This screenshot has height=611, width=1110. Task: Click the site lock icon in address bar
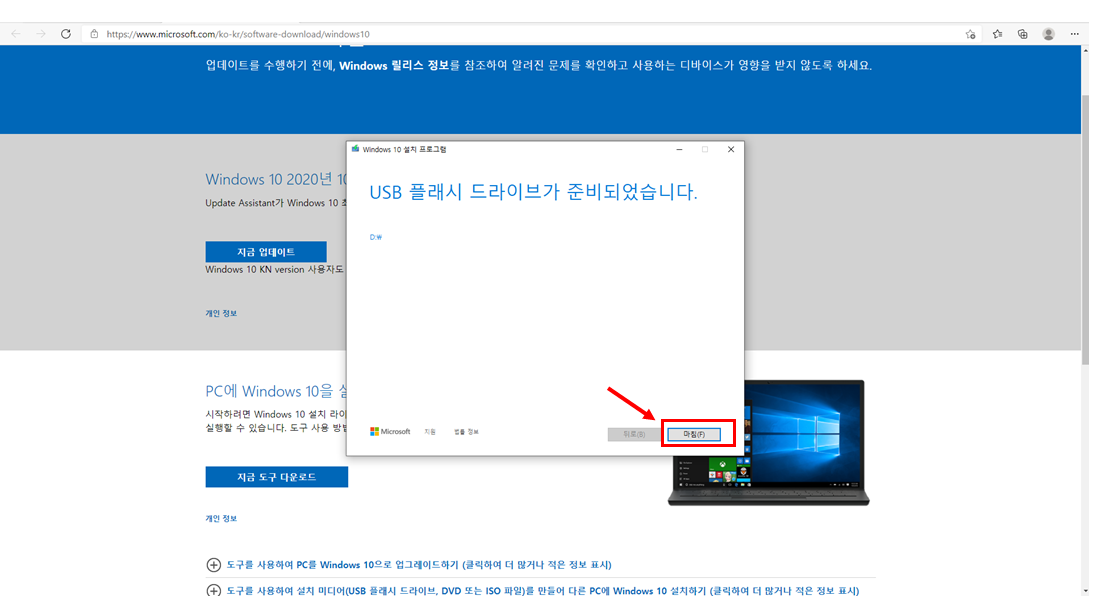pos(93,34)
